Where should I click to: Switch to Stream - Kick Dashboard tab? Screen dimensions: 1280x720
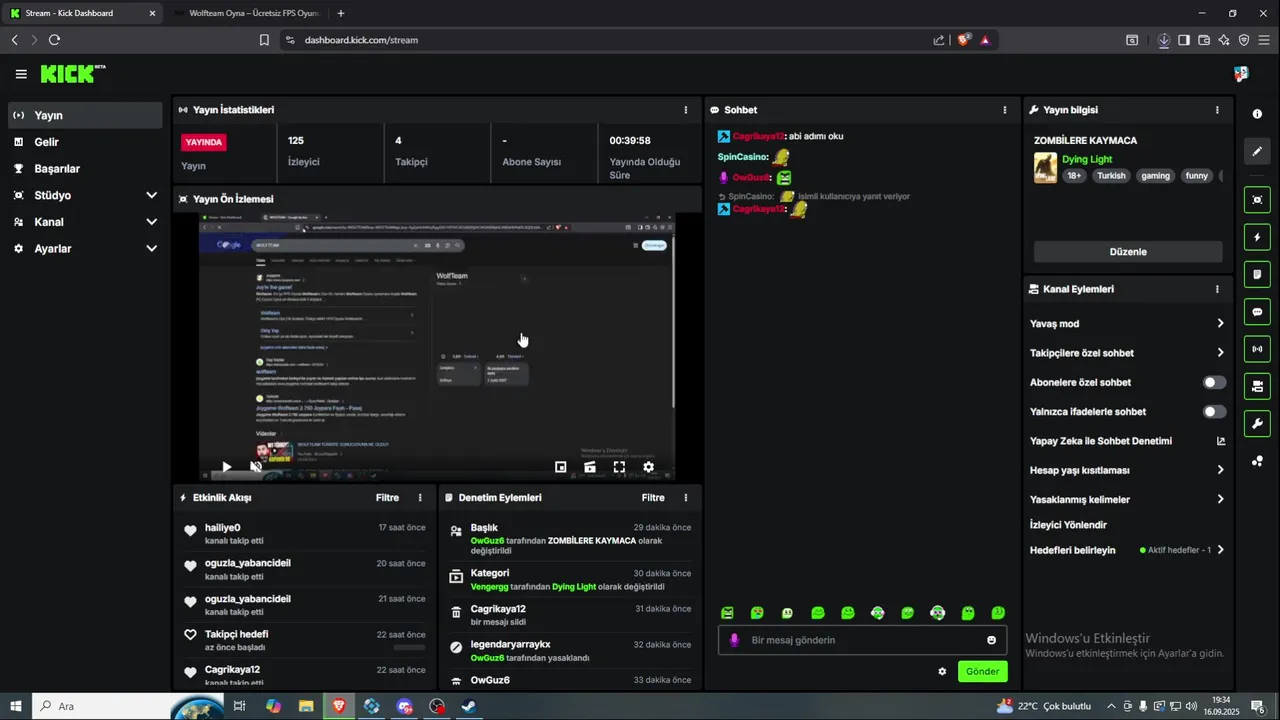(82, 13)
